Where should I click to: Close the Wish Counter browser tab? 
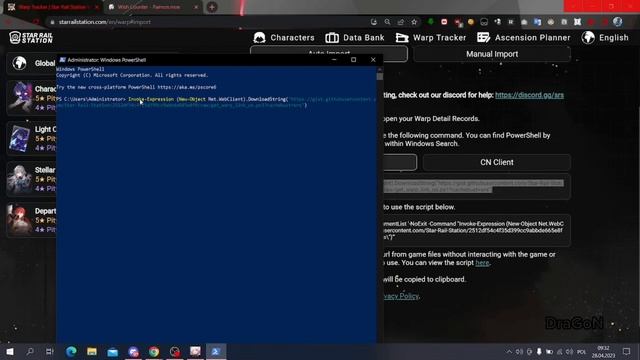click(x=196, y=7)
